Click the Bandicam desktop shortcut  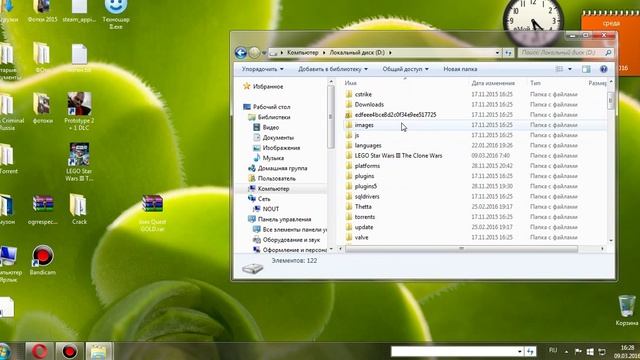pyautogui.click(x=42, y=260)
